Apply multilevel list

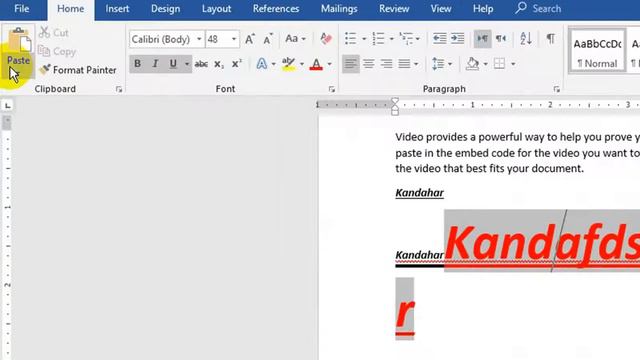coord(406,39)
